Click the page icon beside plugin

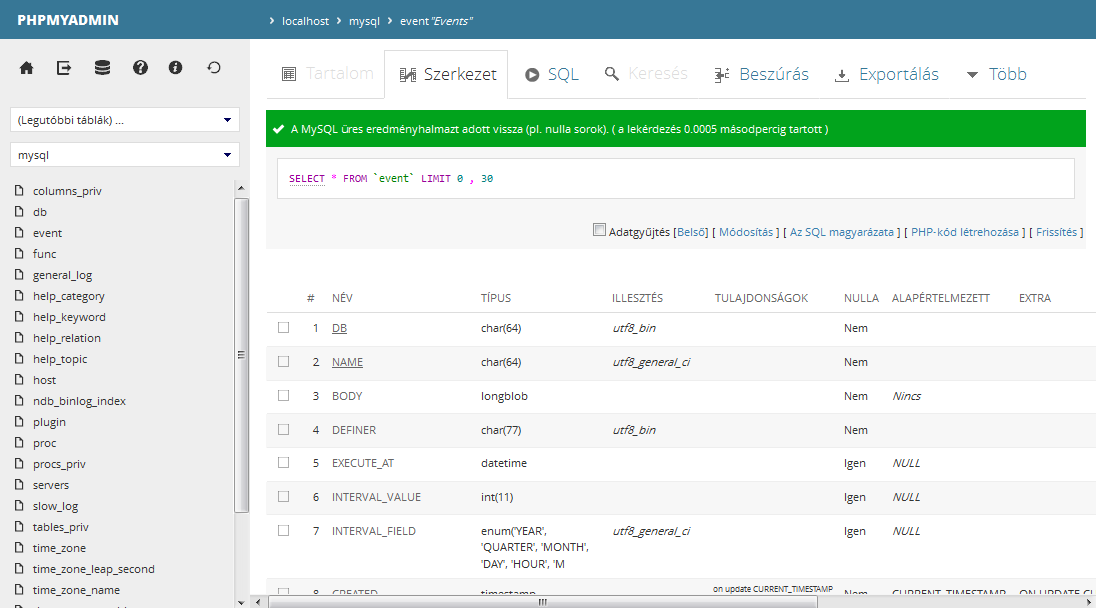(x=20, y=421)
